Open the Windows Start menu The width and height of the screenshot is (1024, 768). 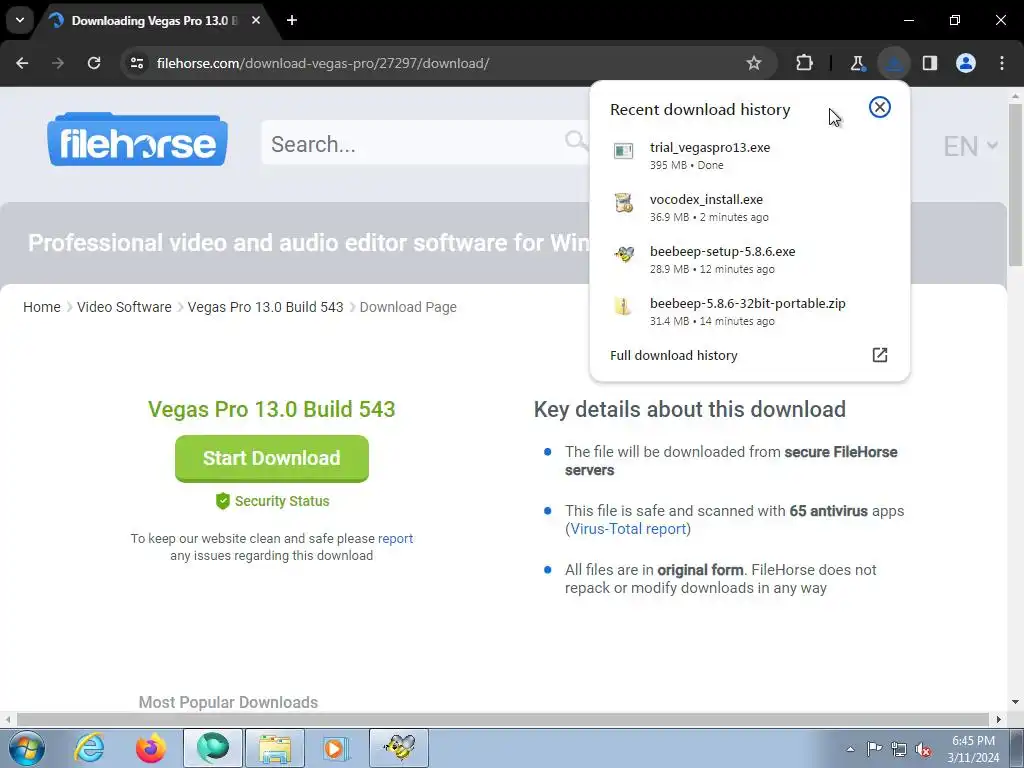tap(26, 748)
